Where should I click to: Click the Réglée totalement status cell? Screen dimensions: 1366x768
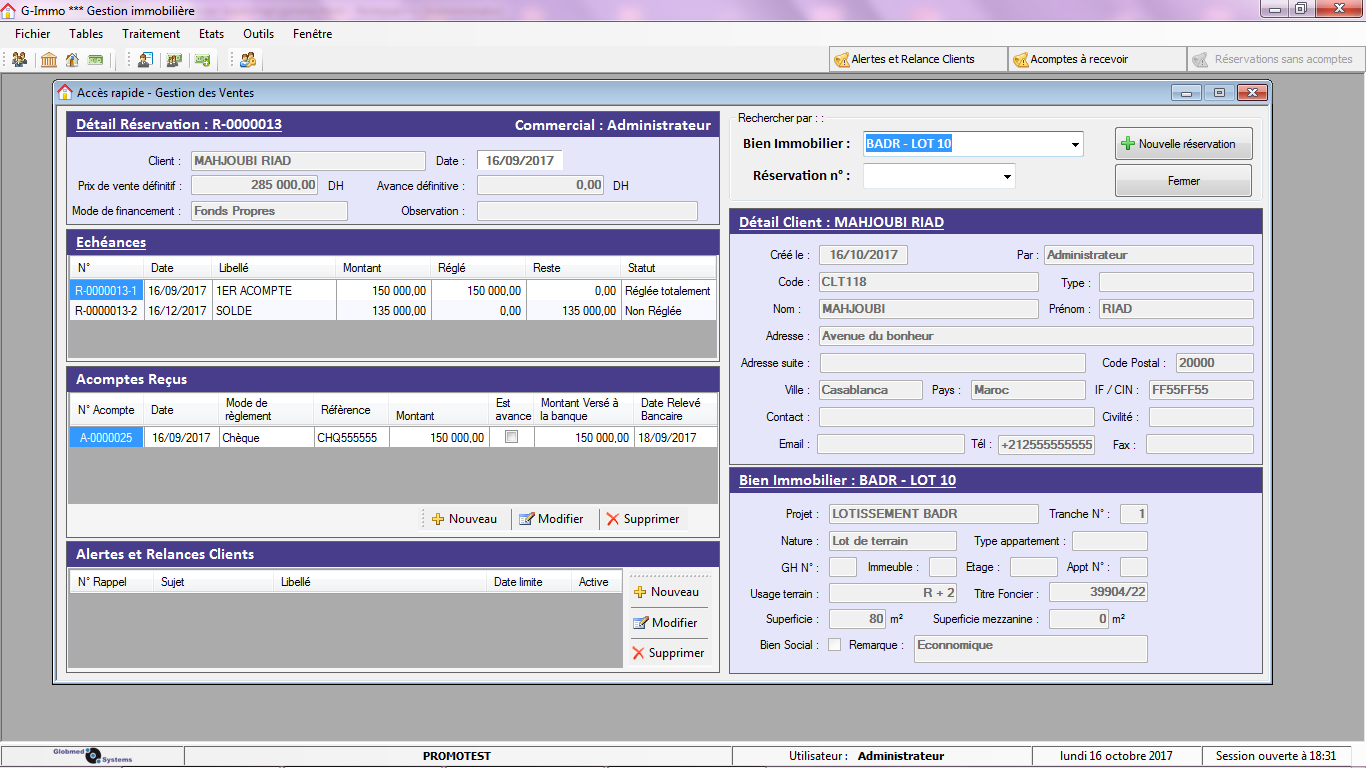tap(668, 291)
